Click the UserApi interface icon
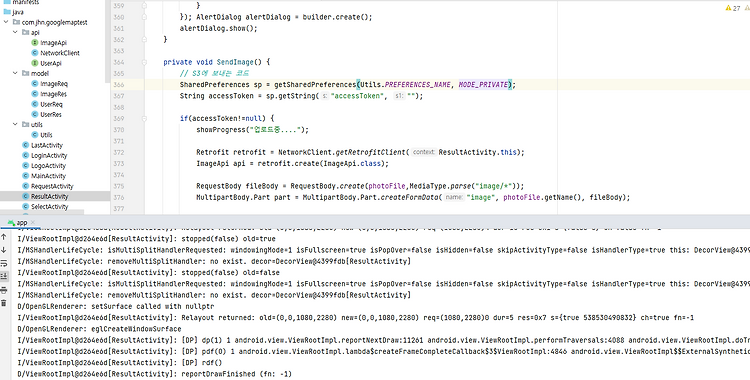 coord(34,63)
